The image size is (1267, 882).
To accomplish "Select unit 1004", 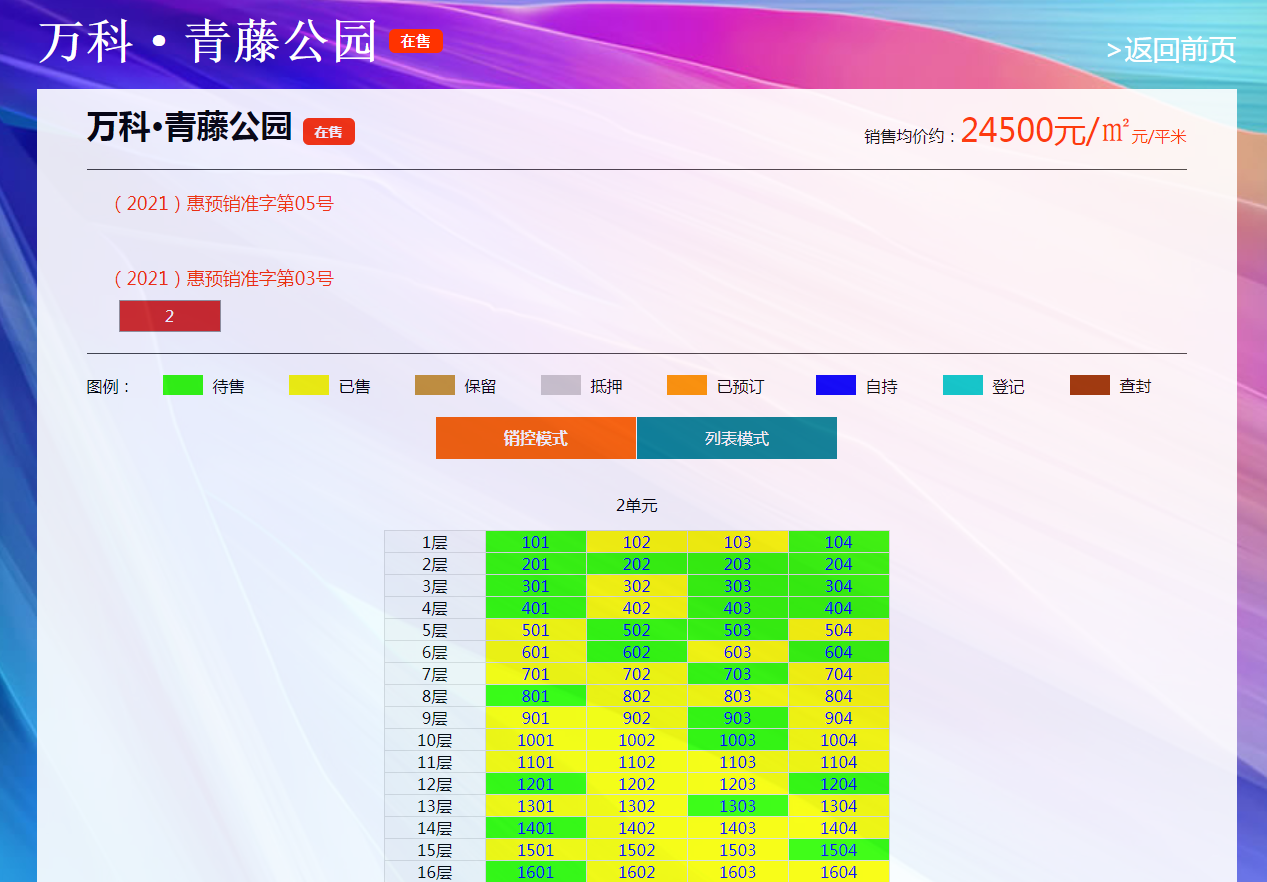I will pos(839,740).
